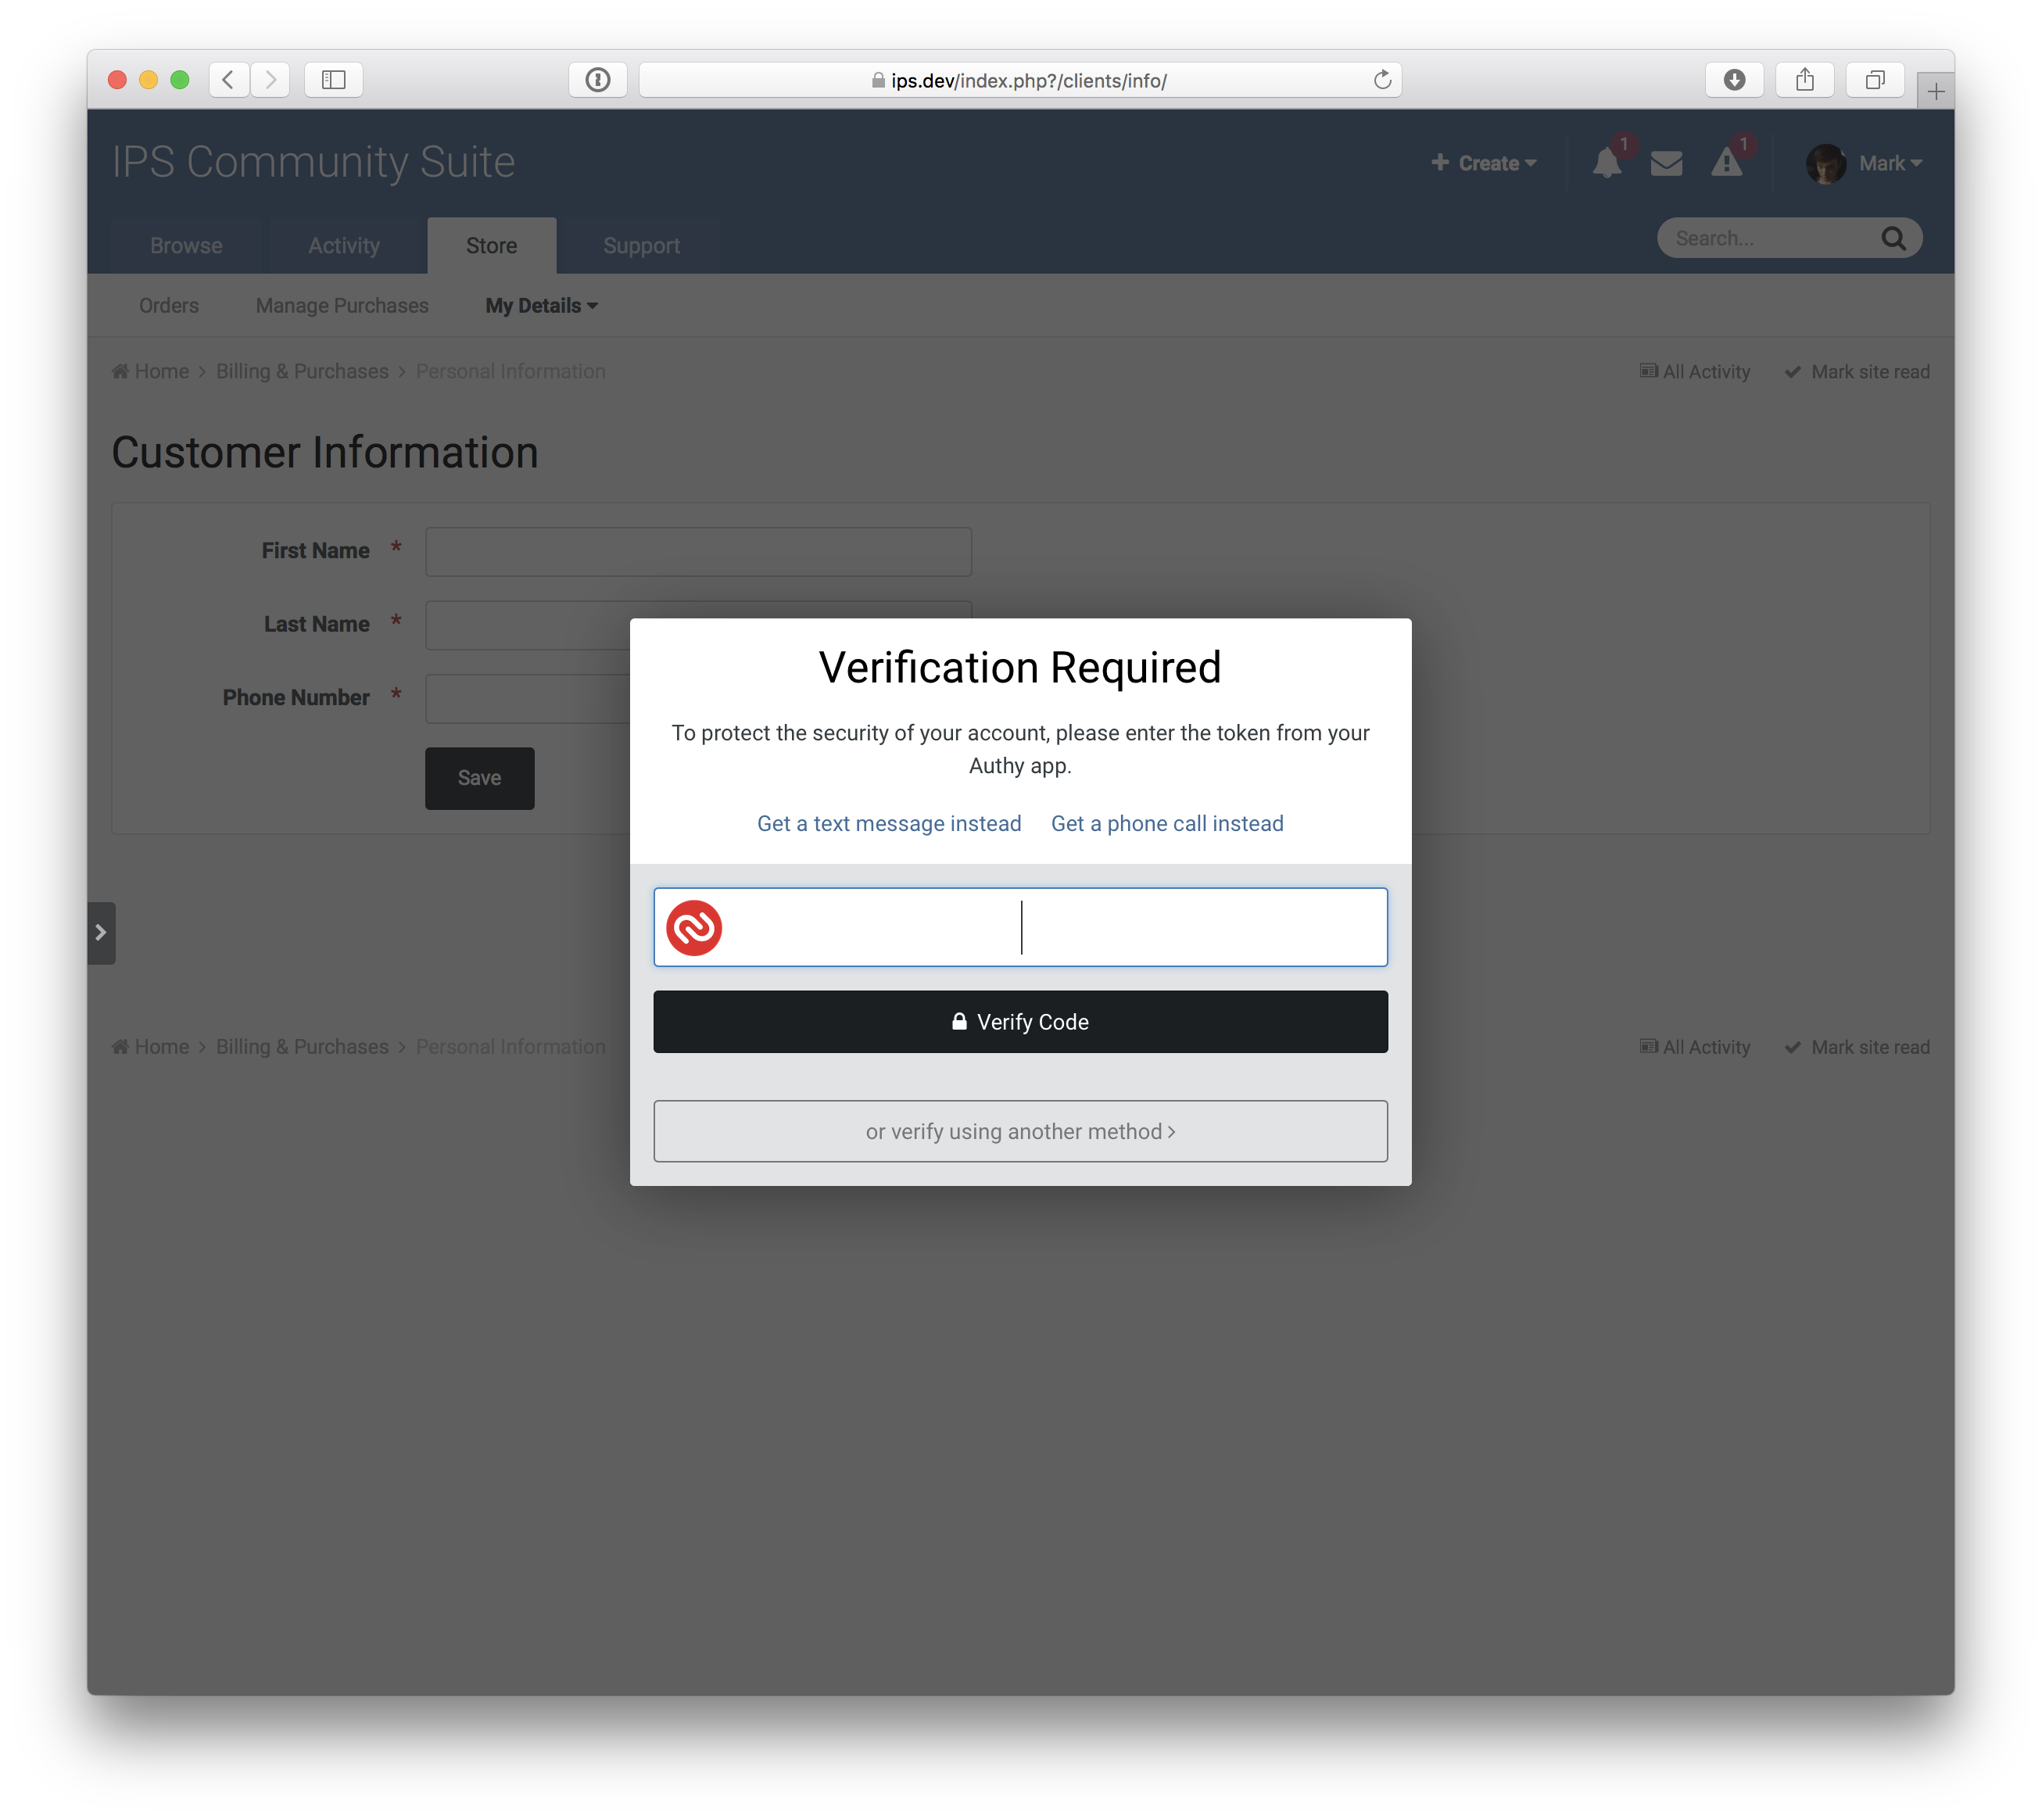This screenshot has width=2042, height=1820.
Task: Click the Verify Code button
Action: tap(1020, 1022)
